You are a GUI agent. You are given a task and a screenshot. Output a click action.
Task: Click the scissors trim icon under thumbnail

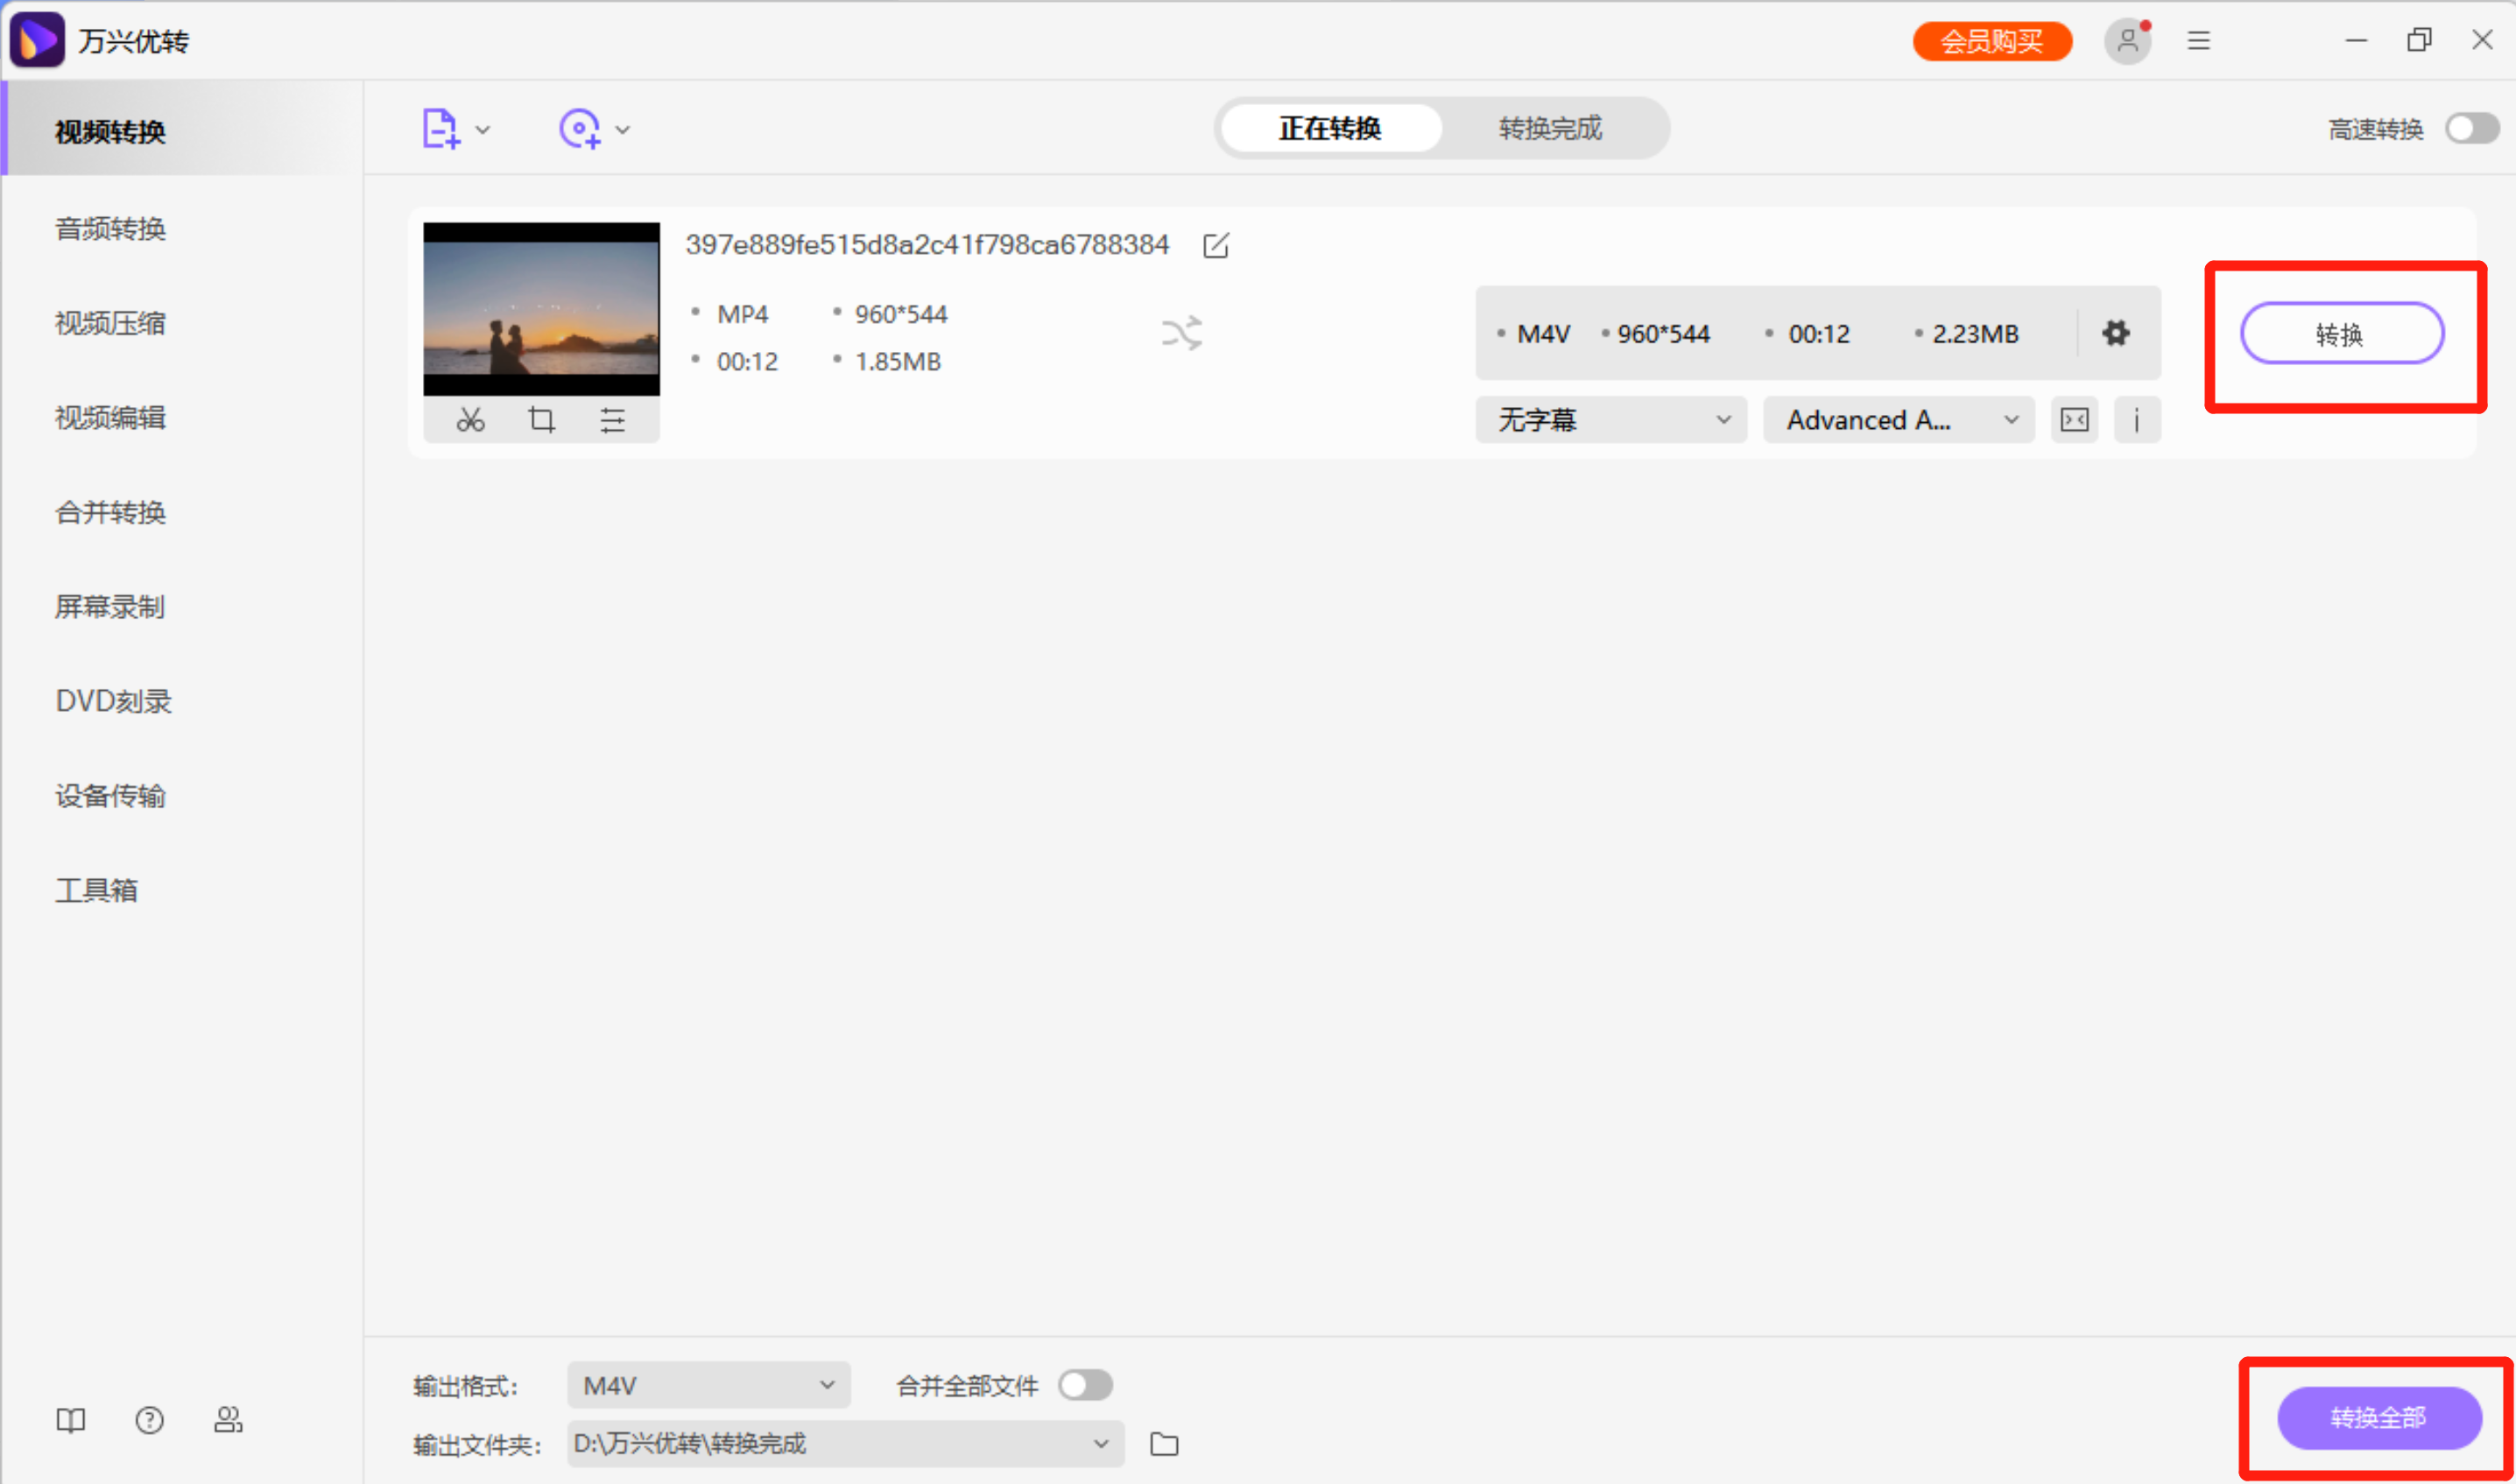pyautogui.click(x=470, y=420)
